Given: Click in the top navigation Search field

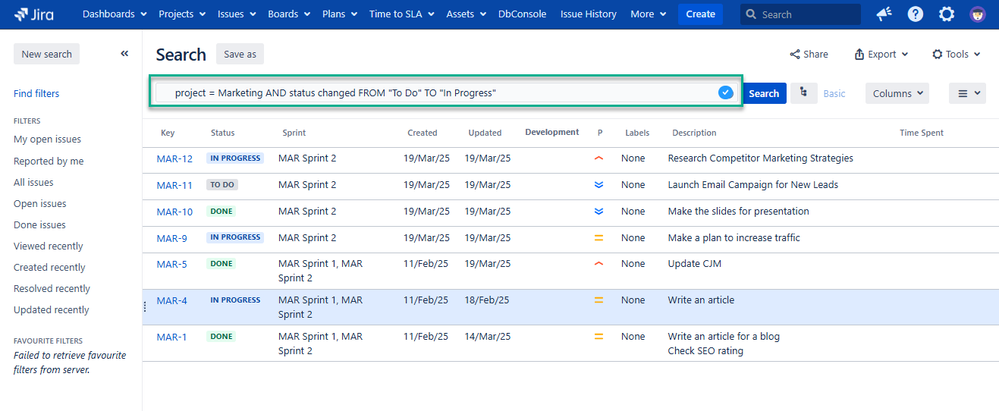Looking at the screenshot, I should (800, 14).
